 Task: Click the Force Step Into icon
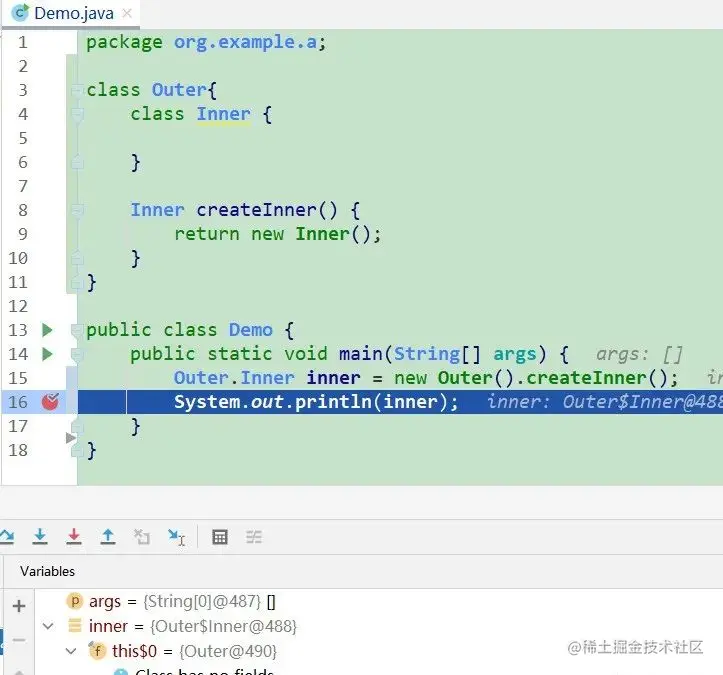click(x=74, y=536)
